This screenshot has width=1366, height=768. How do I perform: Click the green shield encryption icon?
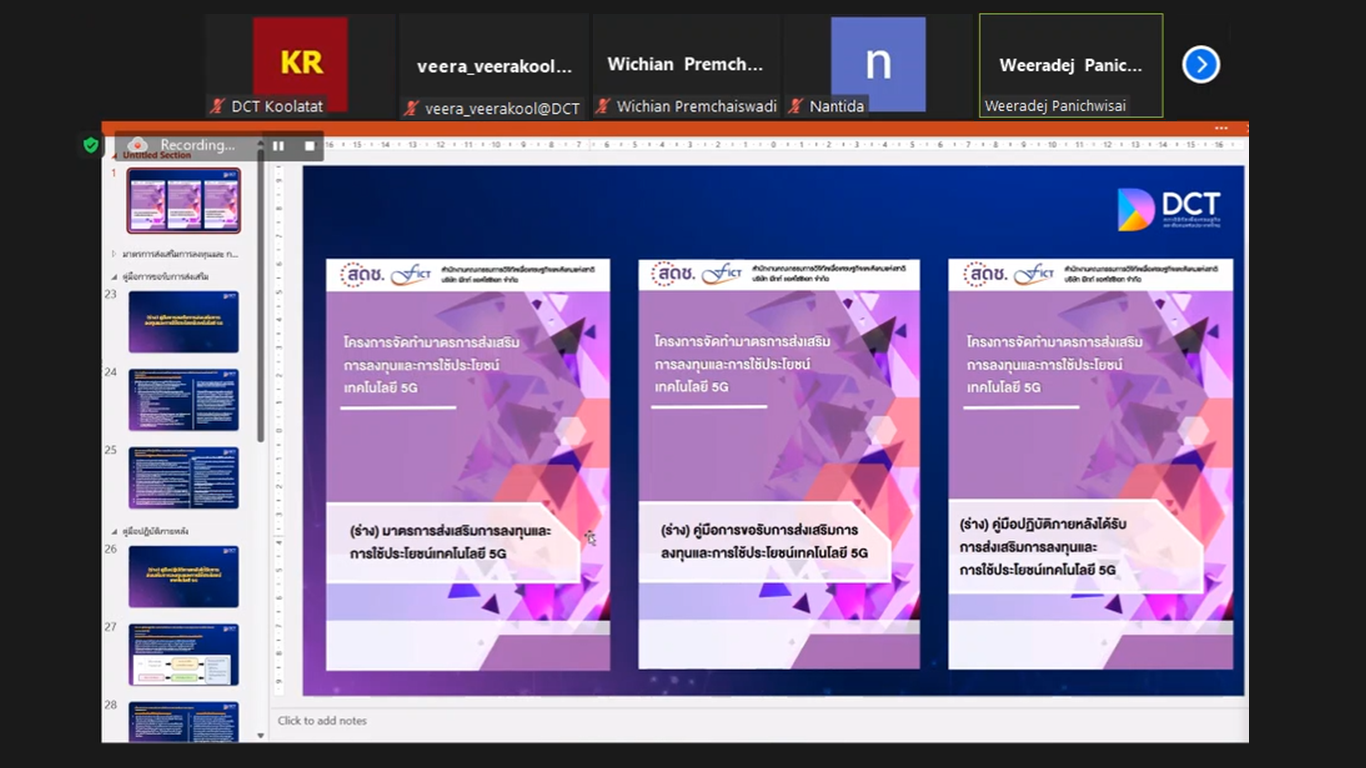point(91,146)
